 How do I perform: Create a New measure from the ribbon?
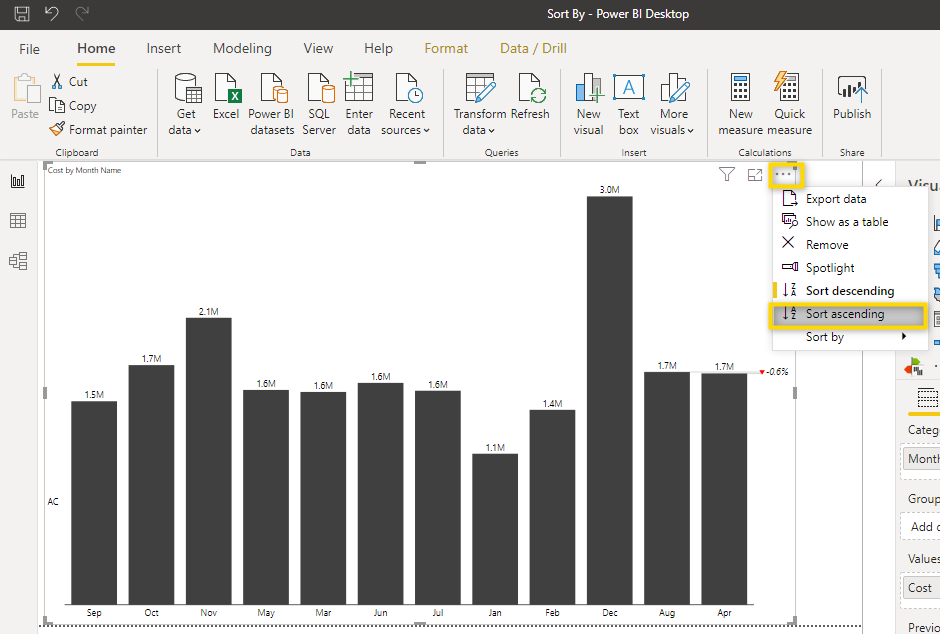[x=740, y=100]
